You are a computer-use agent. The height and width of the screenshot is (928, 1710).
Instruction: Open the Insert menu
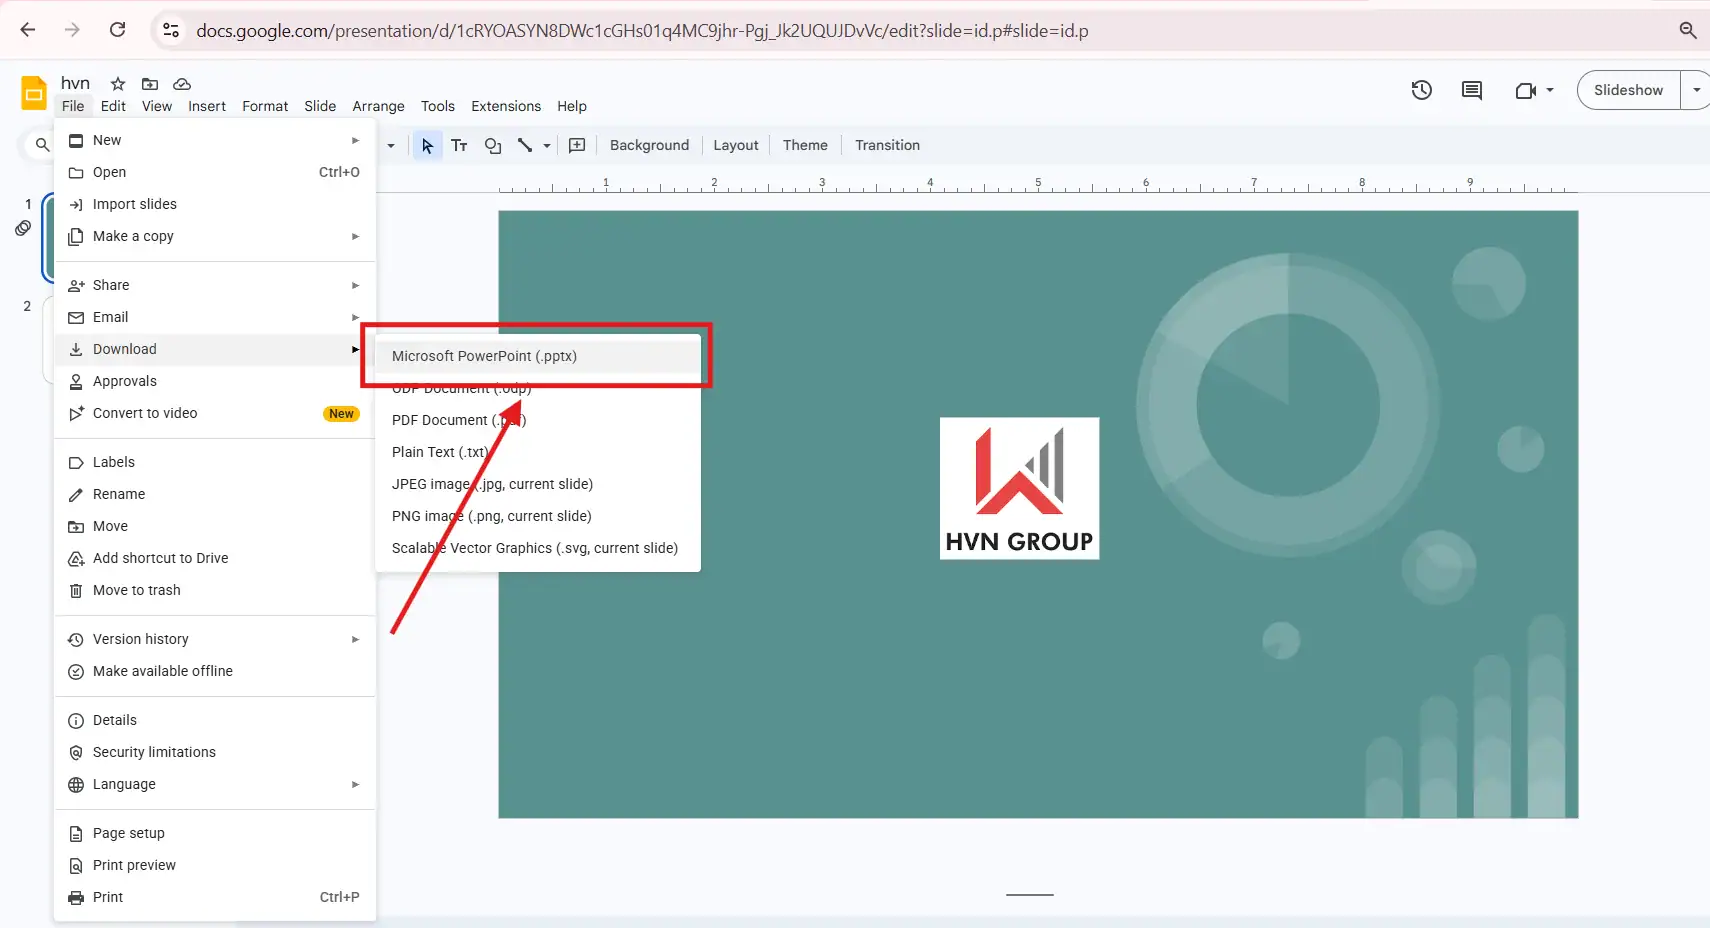[207, 106]
